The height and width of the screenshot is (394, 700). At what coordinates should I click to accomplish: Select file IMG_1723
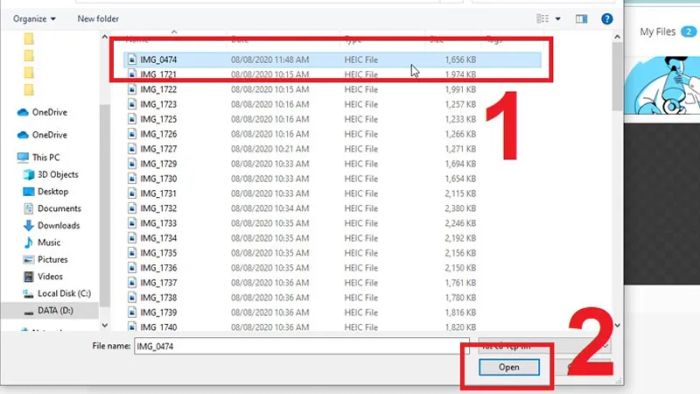point(332,104)
